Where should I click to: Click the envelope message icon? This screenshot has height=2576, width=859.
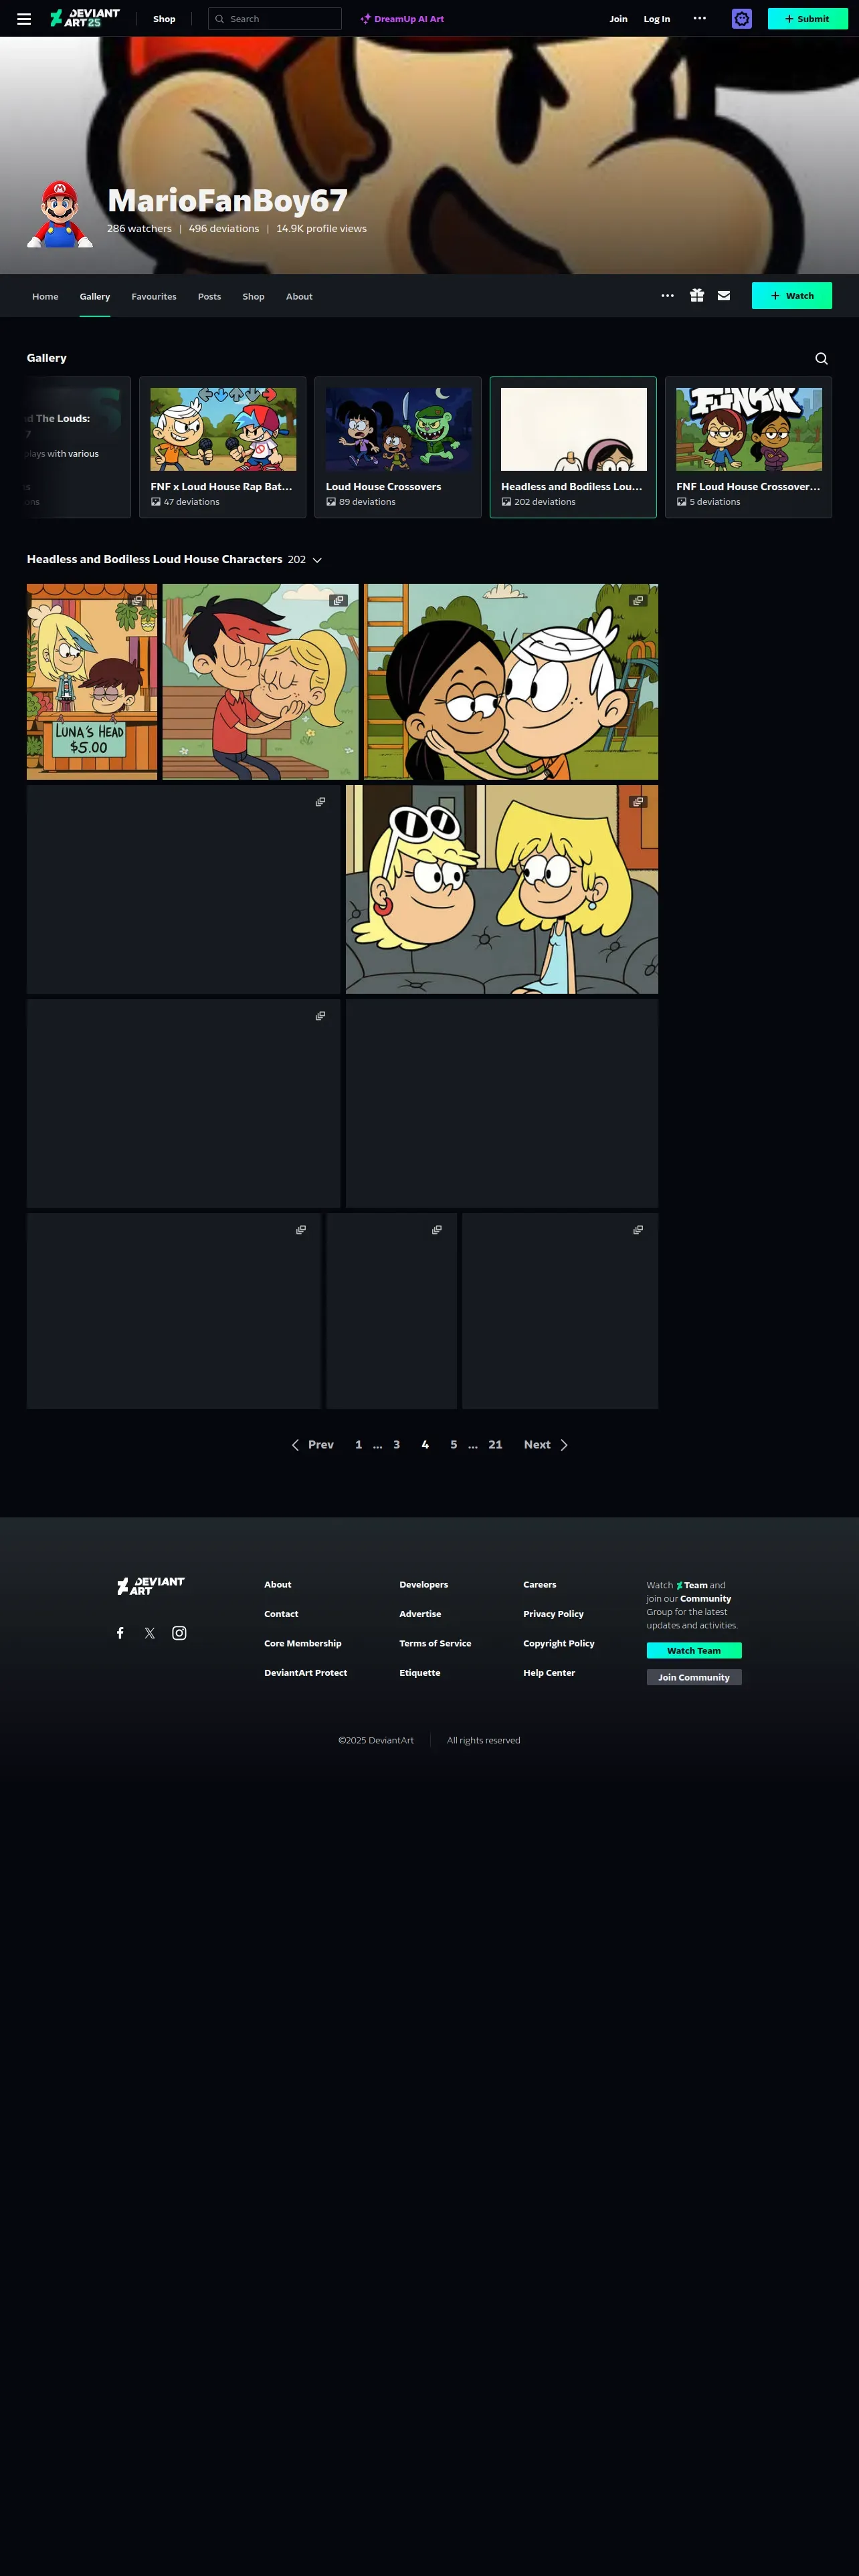coord(724,295)
